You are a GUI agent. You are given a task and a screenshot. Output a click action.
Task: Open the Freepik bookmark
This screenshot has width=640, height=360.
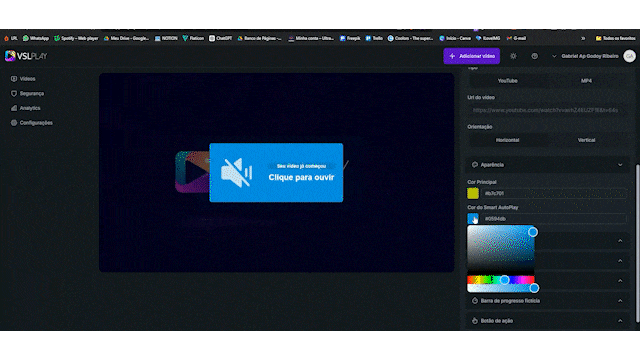point(350,38)
